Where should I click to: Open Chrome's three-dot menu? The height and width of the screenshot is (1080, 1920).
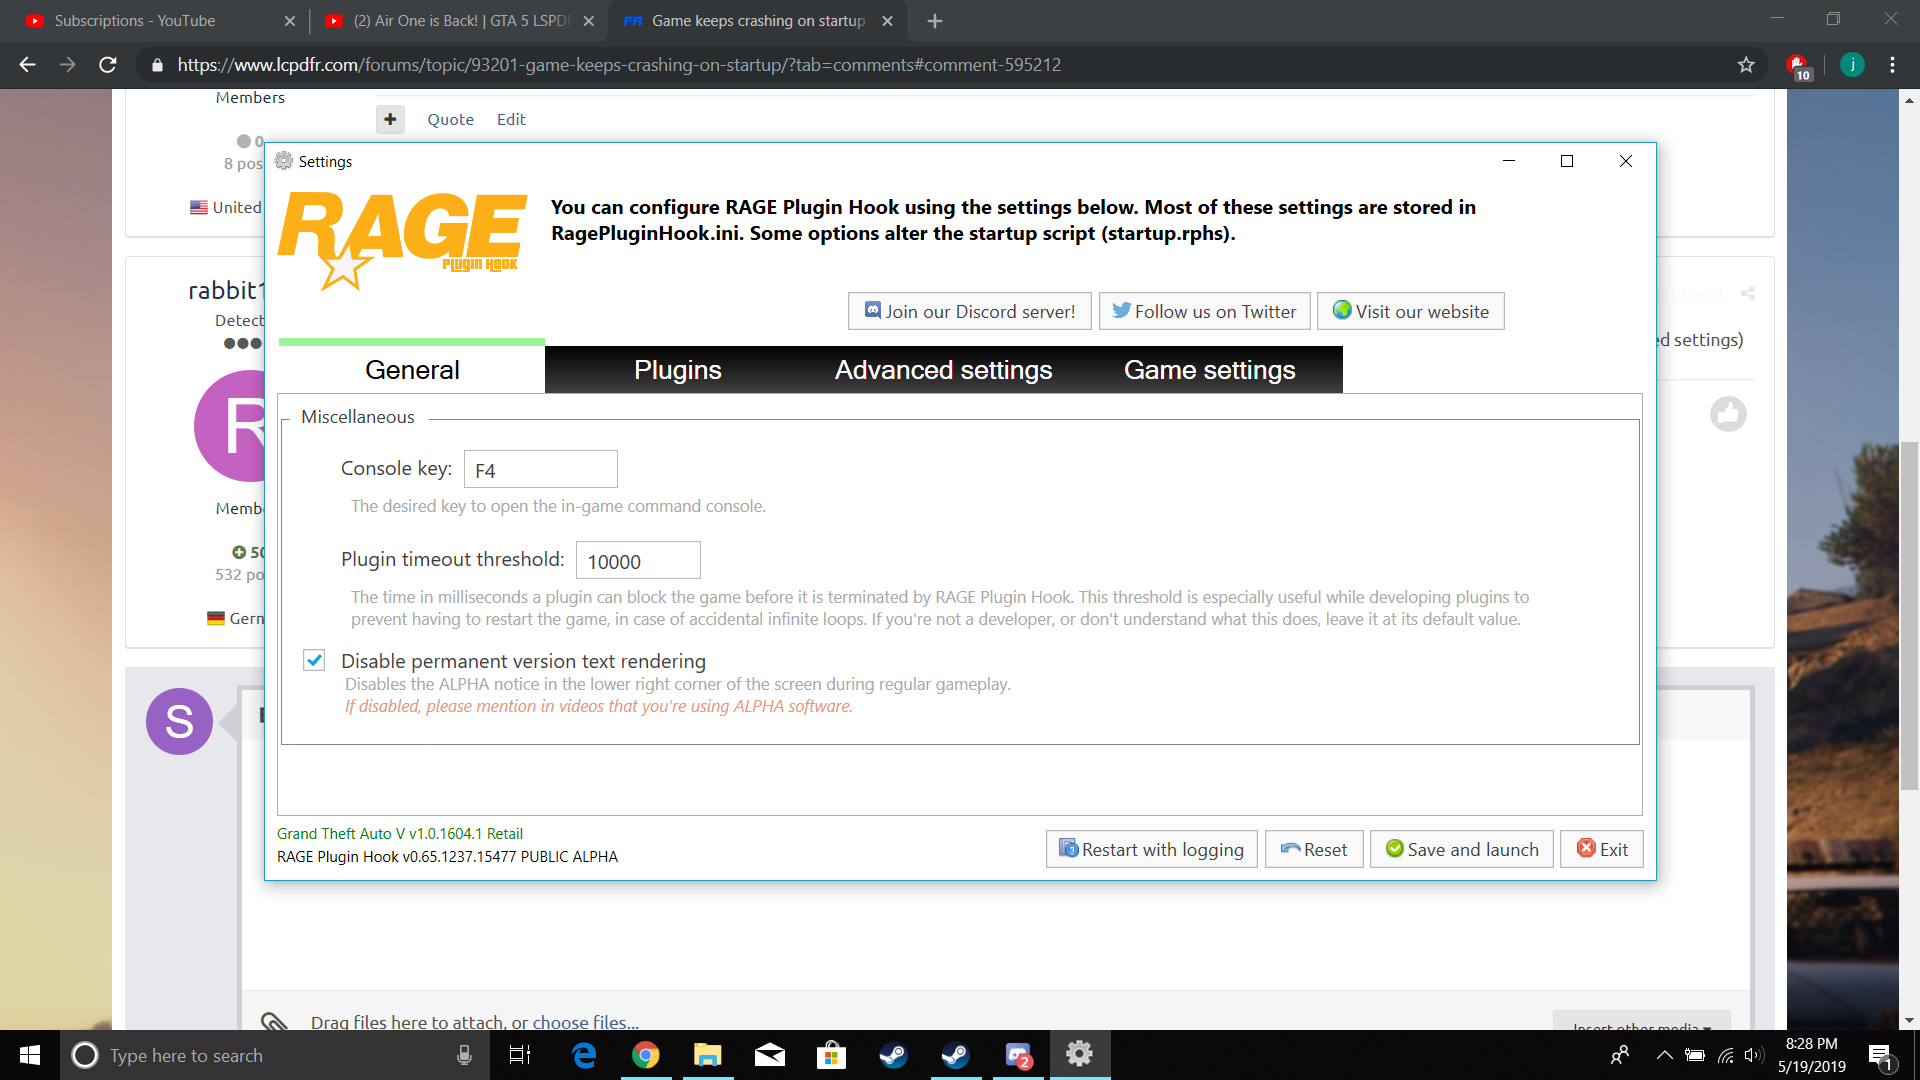click(1892, 65)
